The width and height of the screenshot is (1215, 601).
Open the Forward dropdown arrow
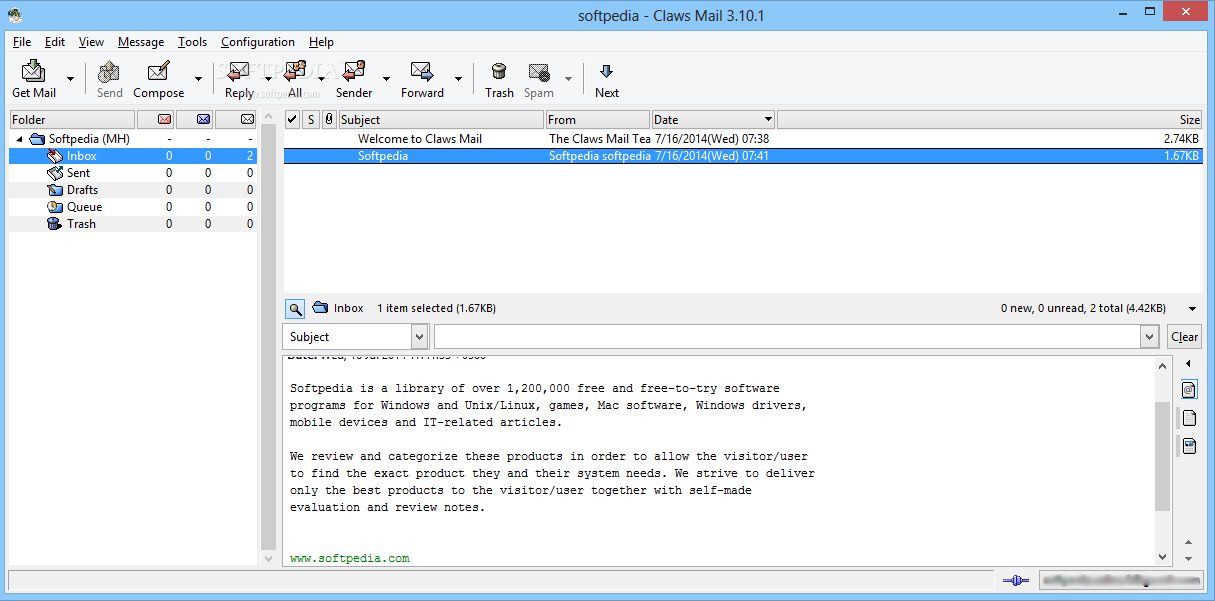coord(458,79)
